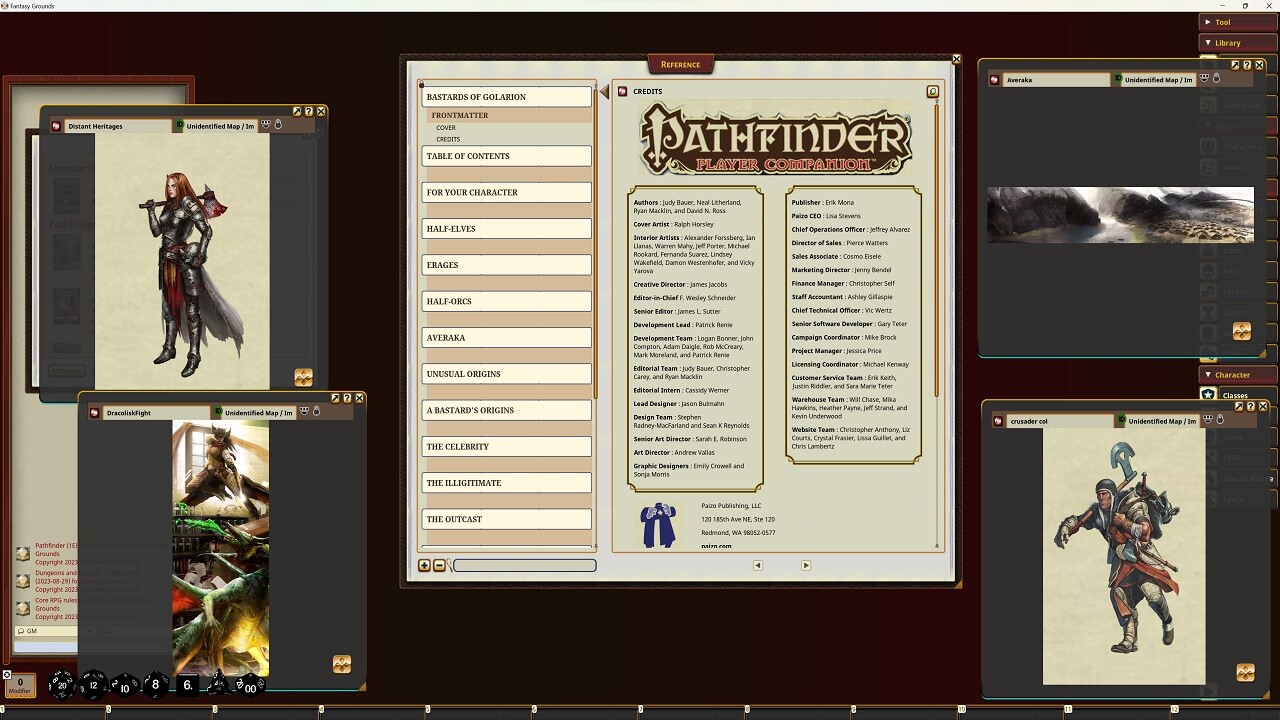Collapse the Library panel in the sidebar
The image size is (1280, 720).
tap(1237, 42)
